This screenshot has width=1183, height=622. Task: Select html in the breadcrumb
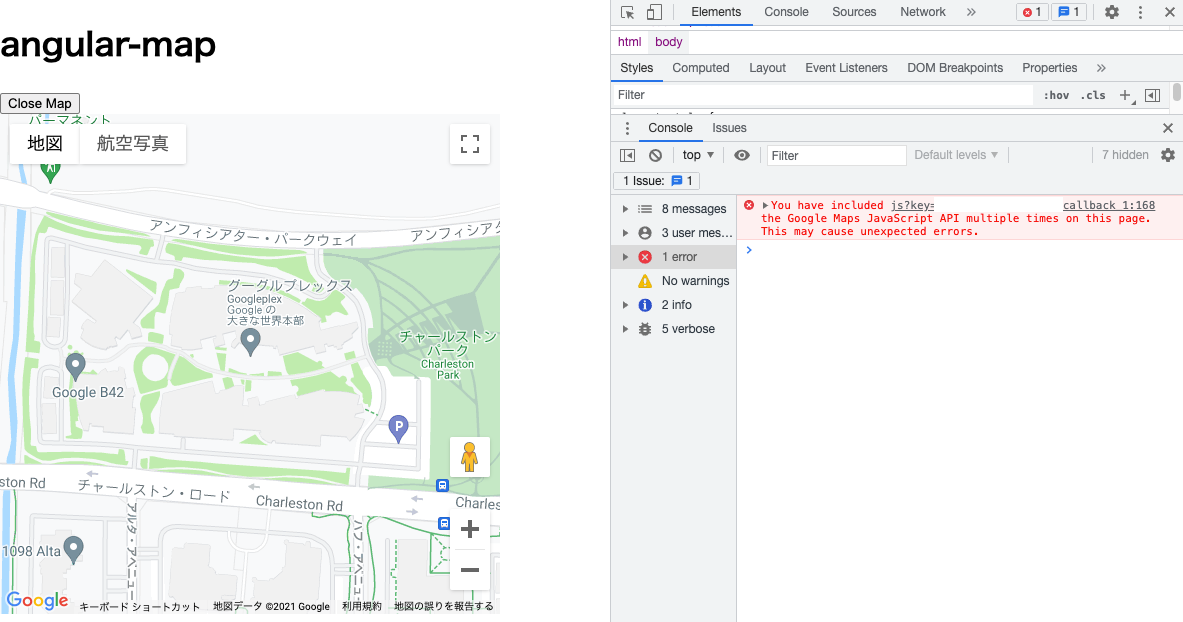pyautogui.click(x=629, y=42)
